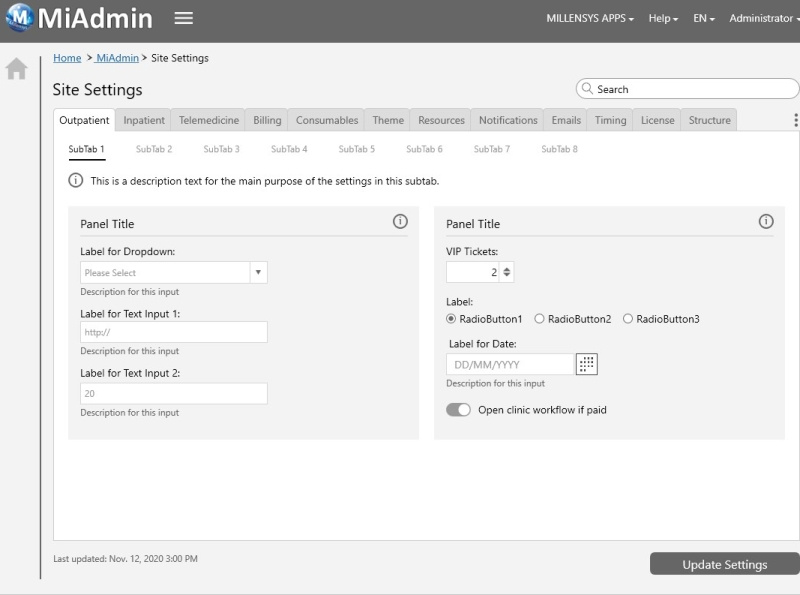Image resolution: width=800 pixels, height=595 pixels.
Task: Click the MiAdmin logo icon
Action: pyautogui.click(x=18, y=17)
